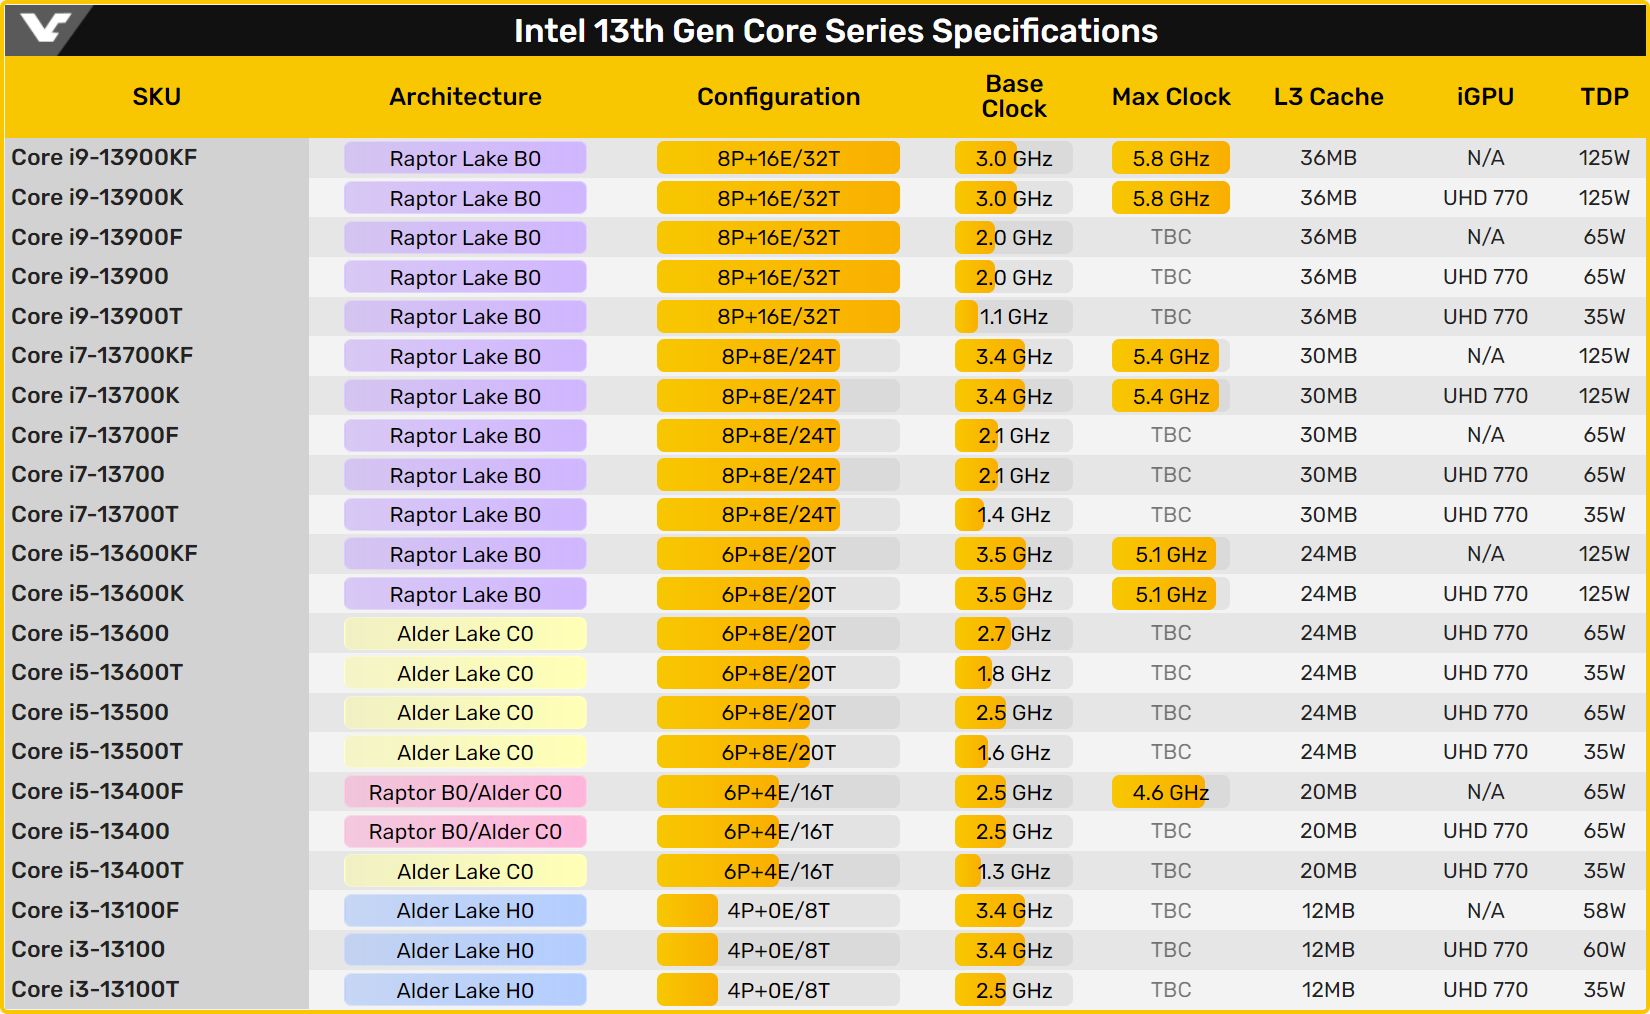The width and height of the screenshot is (1650, 1014).
Task: Click the iGPU column header
Action: click(x=1485, y=97)
